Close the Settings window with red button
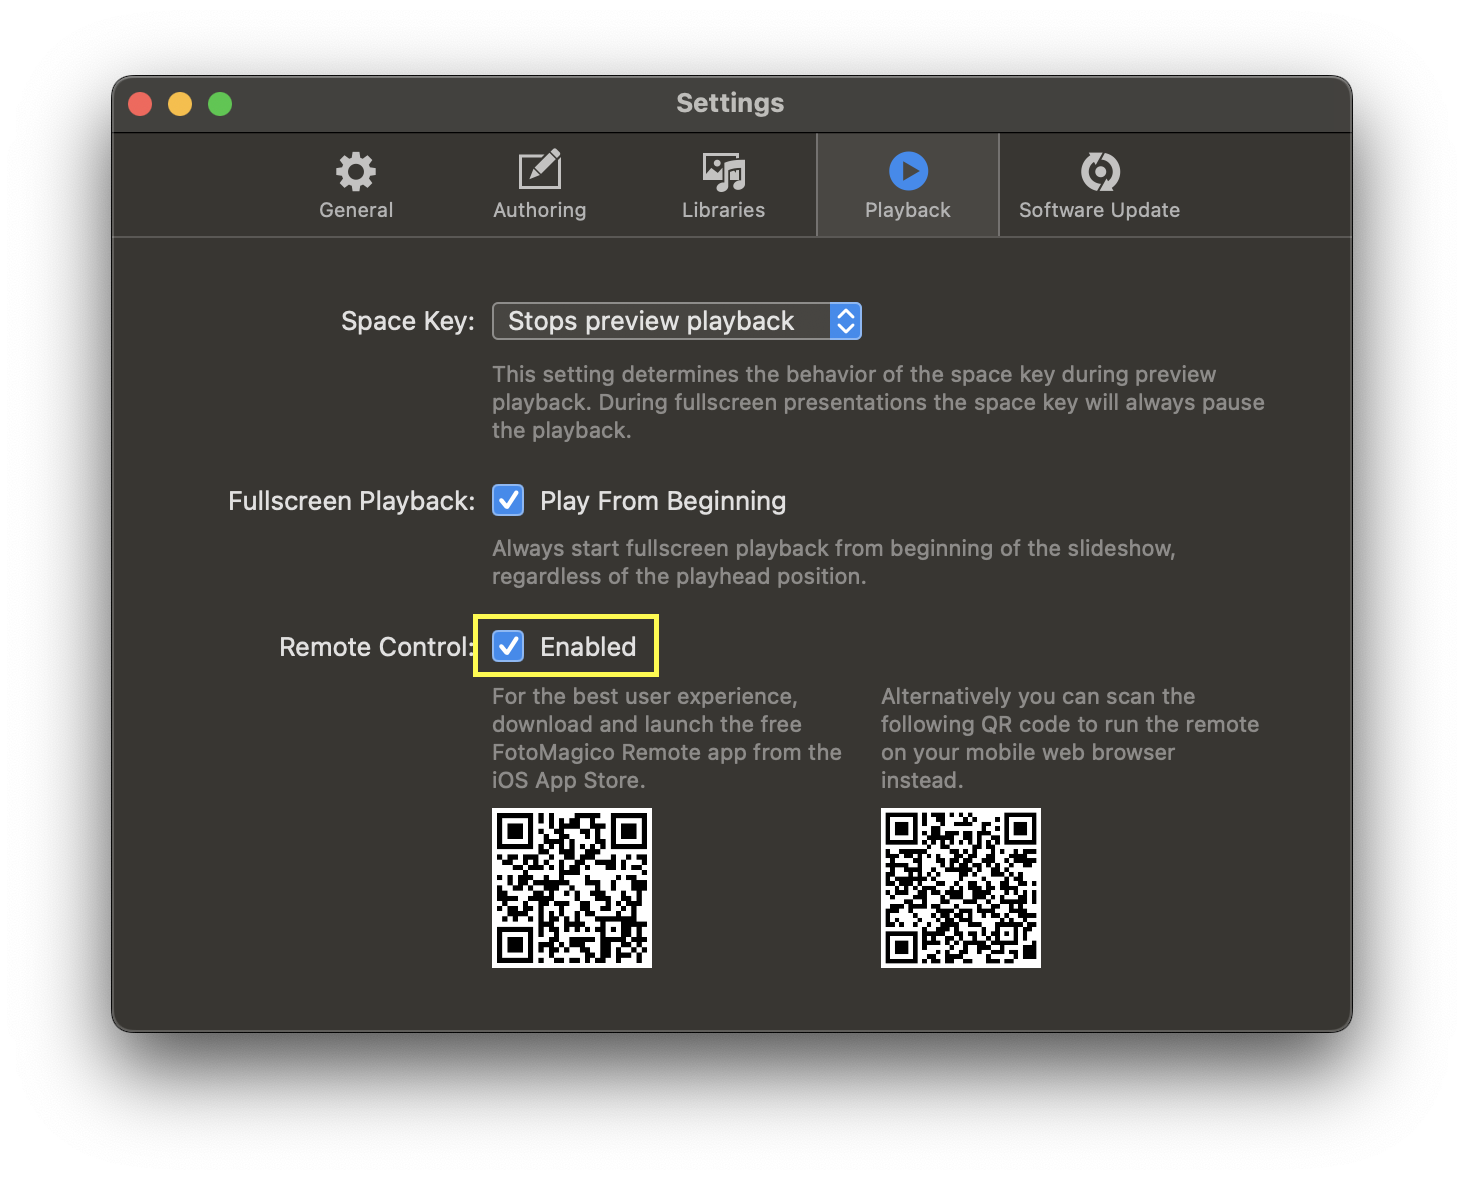Viewport: 1464px width, 1180px height. [140, 104]
